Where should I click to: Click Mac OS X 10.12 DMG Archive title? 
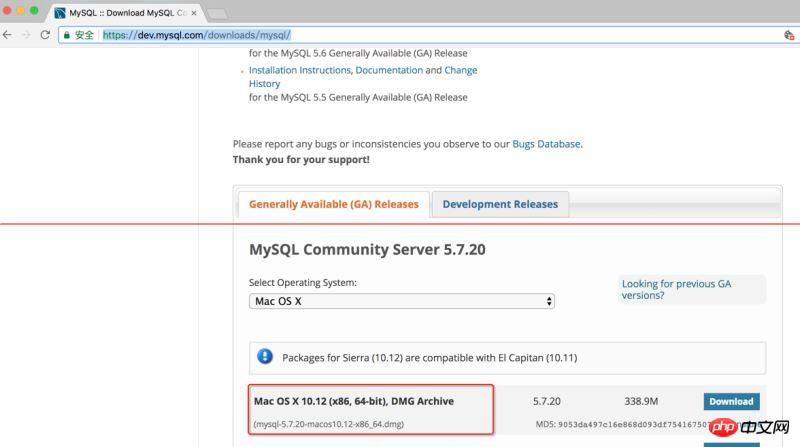click(354, 401)
